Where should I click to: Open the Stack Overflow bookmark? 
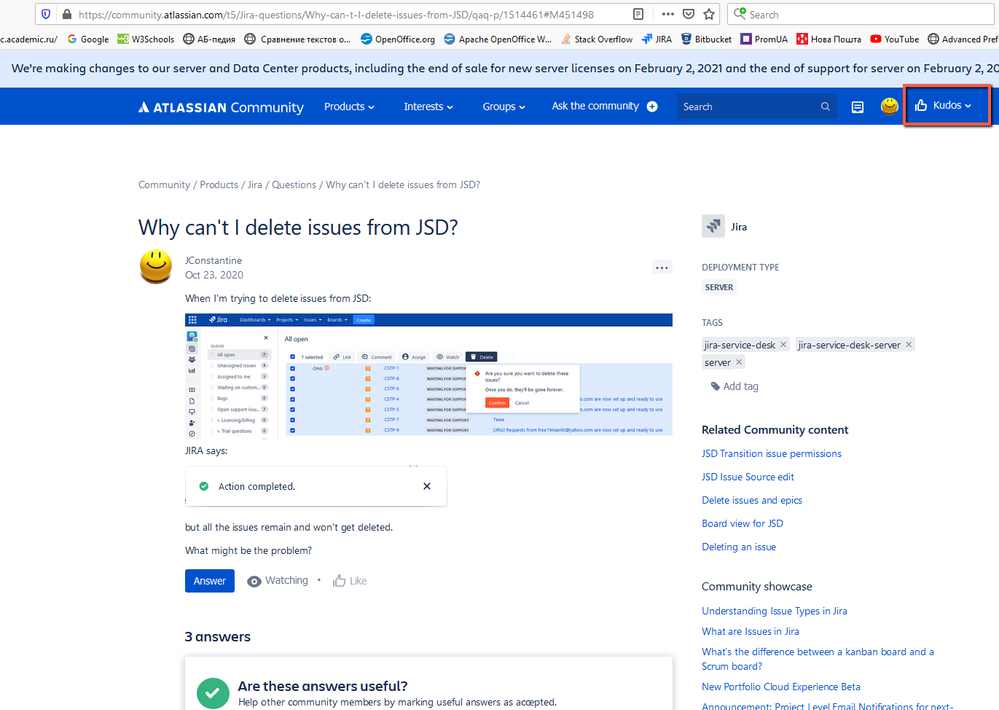[x=597, y=39]
